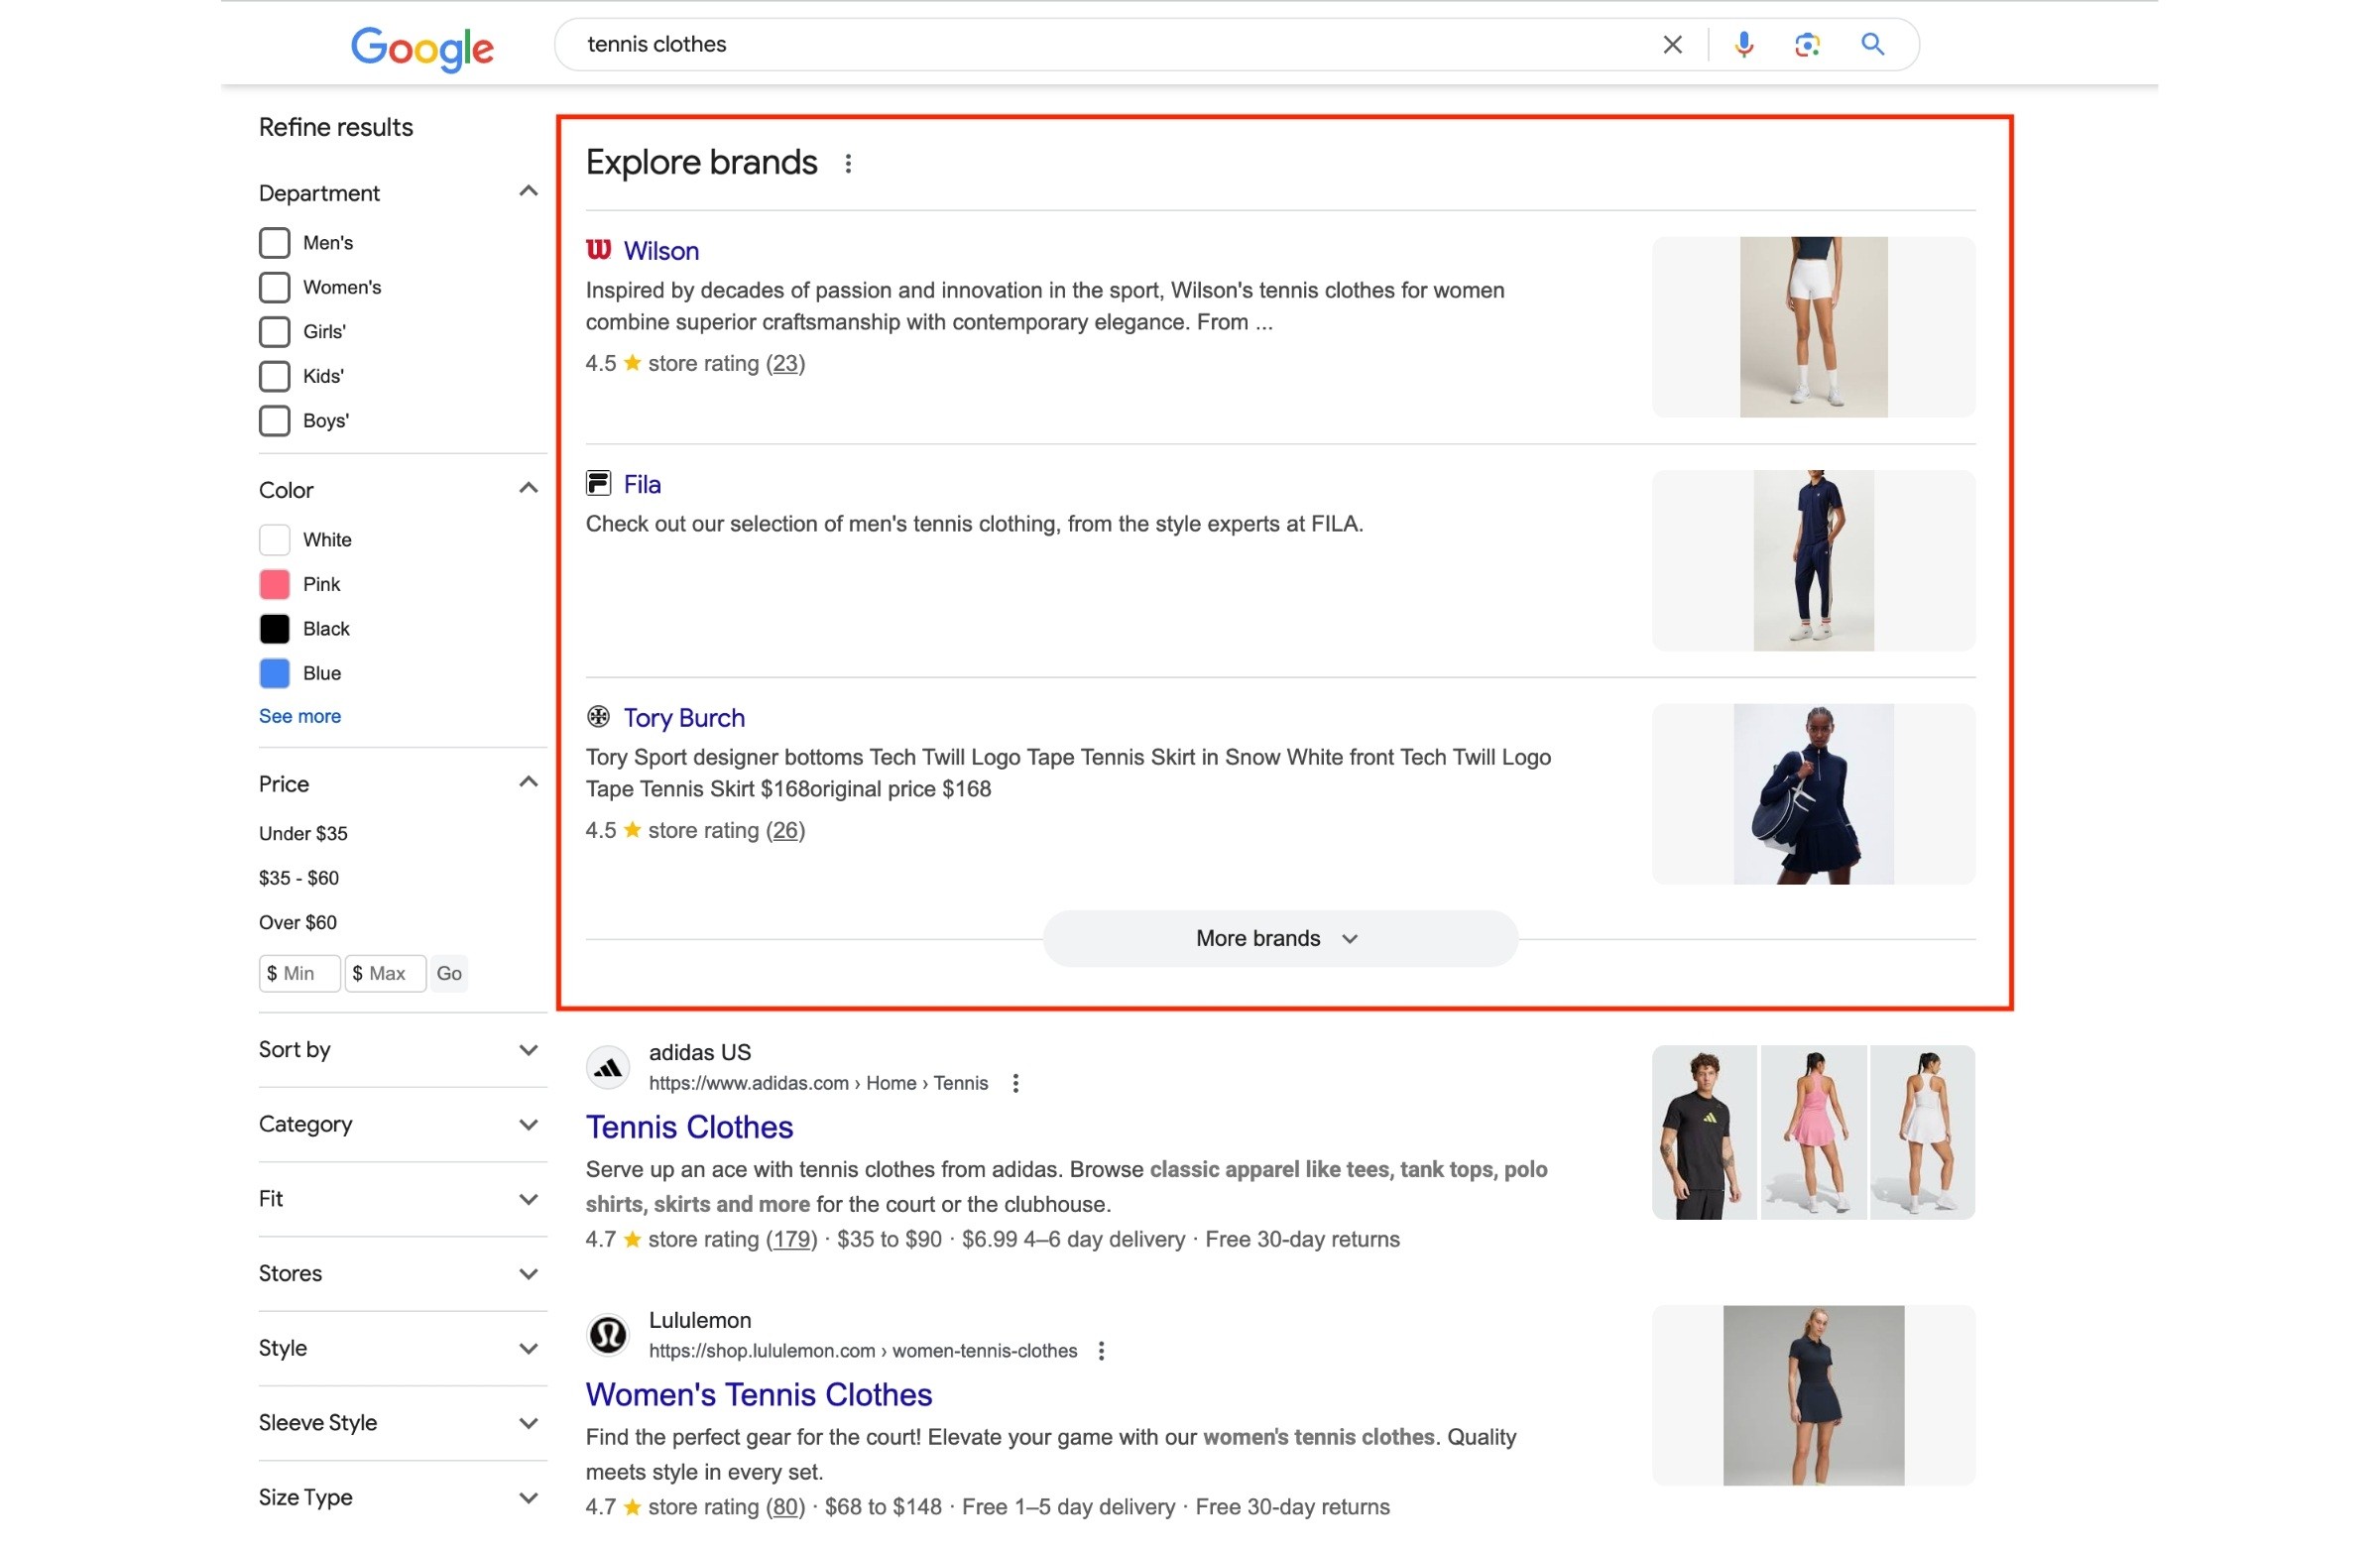Open Lululemon store rating reviews (80)

786,1507
